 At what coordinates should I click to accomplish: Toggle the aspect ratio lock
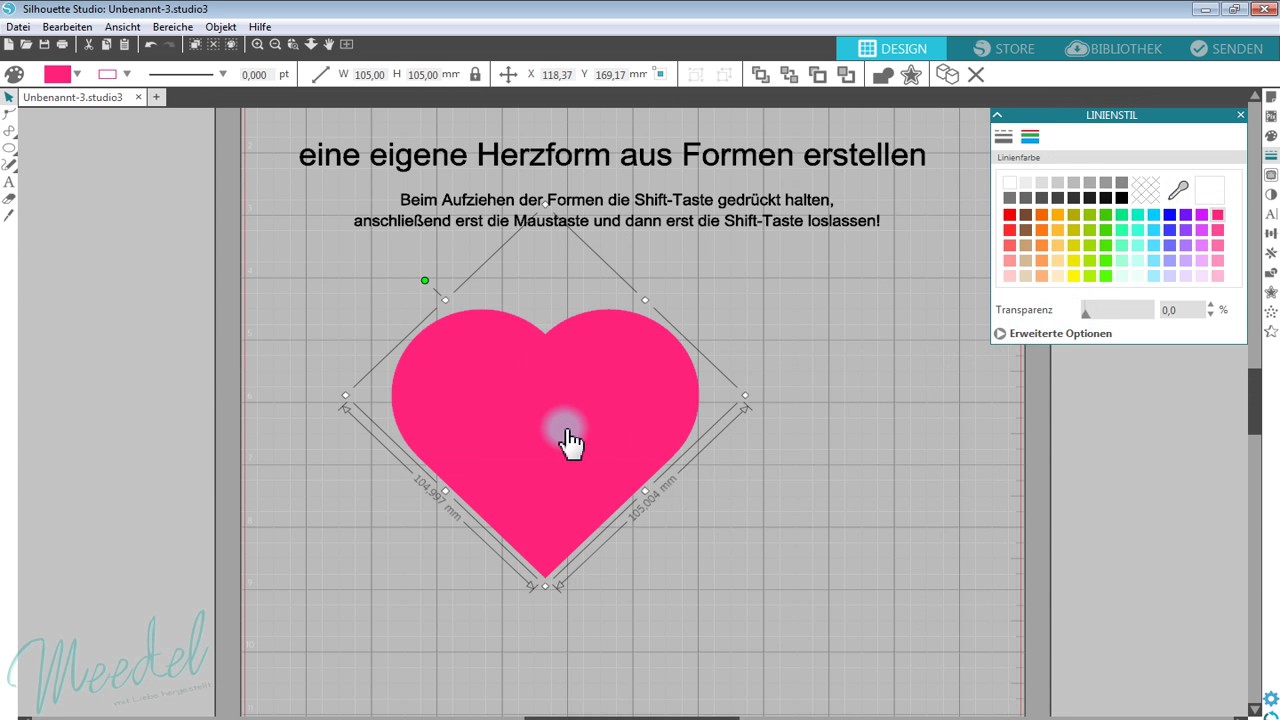point(475,75)
